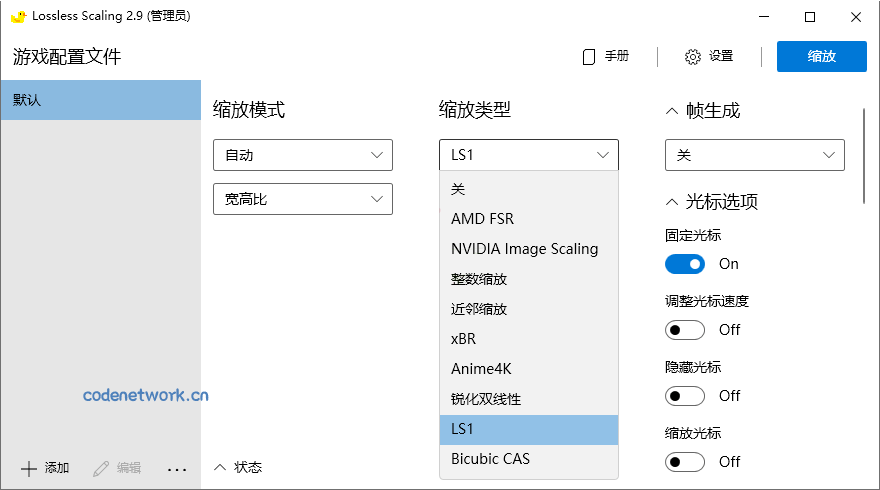Viewport: 880px width, 490px height.
Task: Collapse the 光标选项 section
Action: (671, 202)
